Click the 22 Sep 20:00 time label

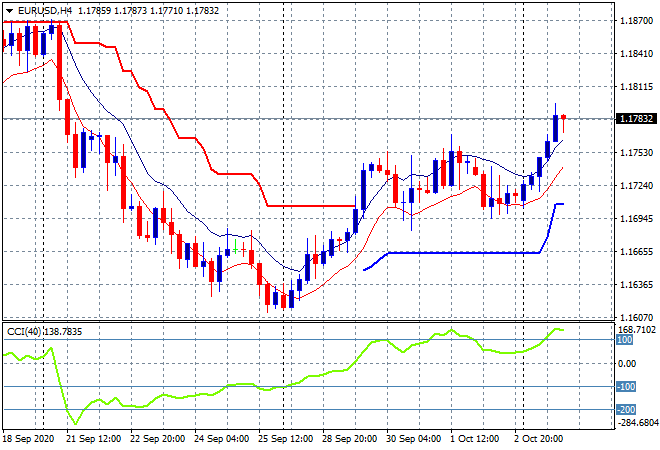(x=157, y=439)
